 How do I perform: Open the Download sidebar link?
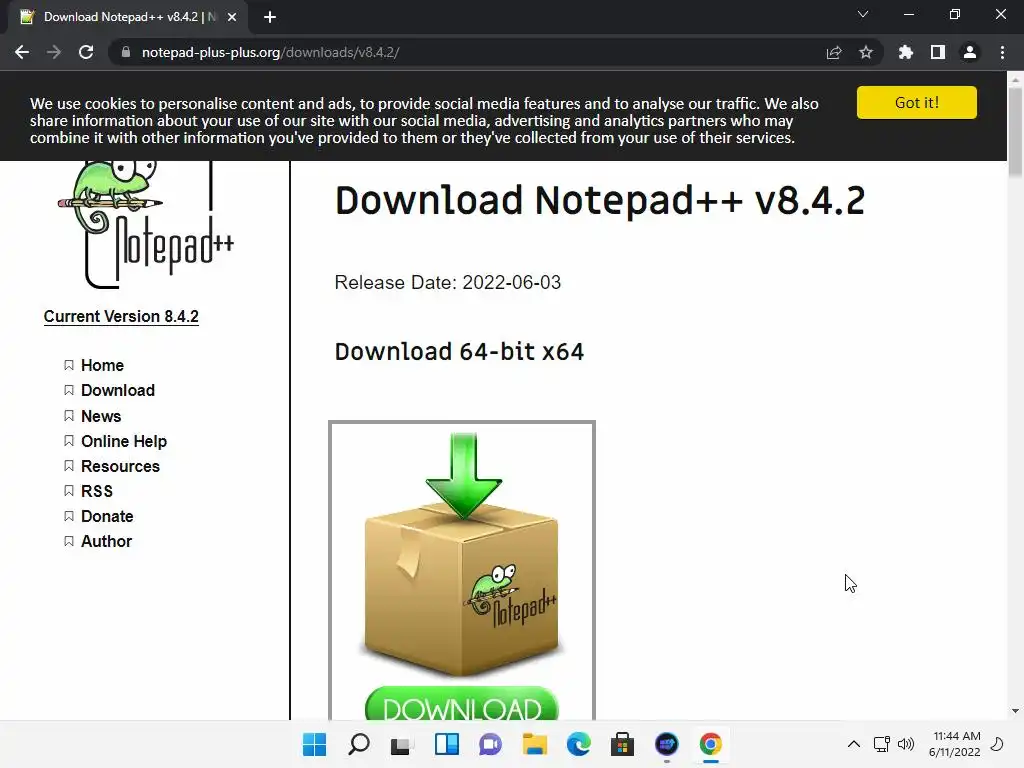pyautogui.click(x=118, y=391)
